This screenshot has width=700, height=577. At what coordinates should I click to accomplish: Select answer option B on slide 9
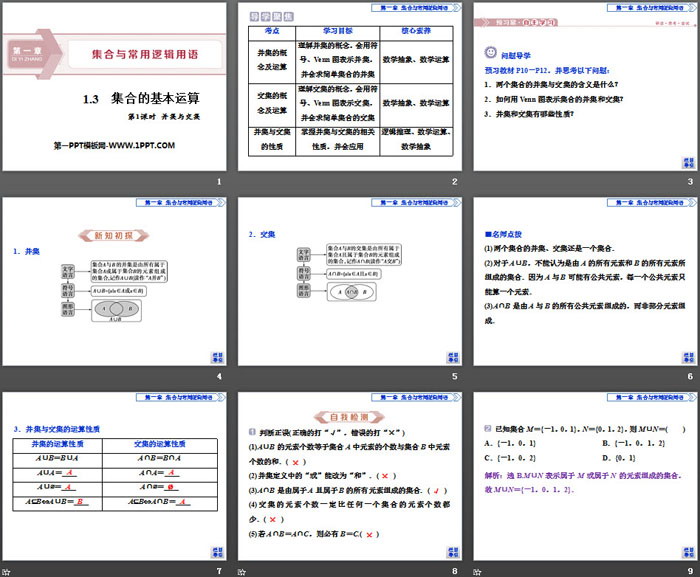pyautogui.click(x=623, y=440)
